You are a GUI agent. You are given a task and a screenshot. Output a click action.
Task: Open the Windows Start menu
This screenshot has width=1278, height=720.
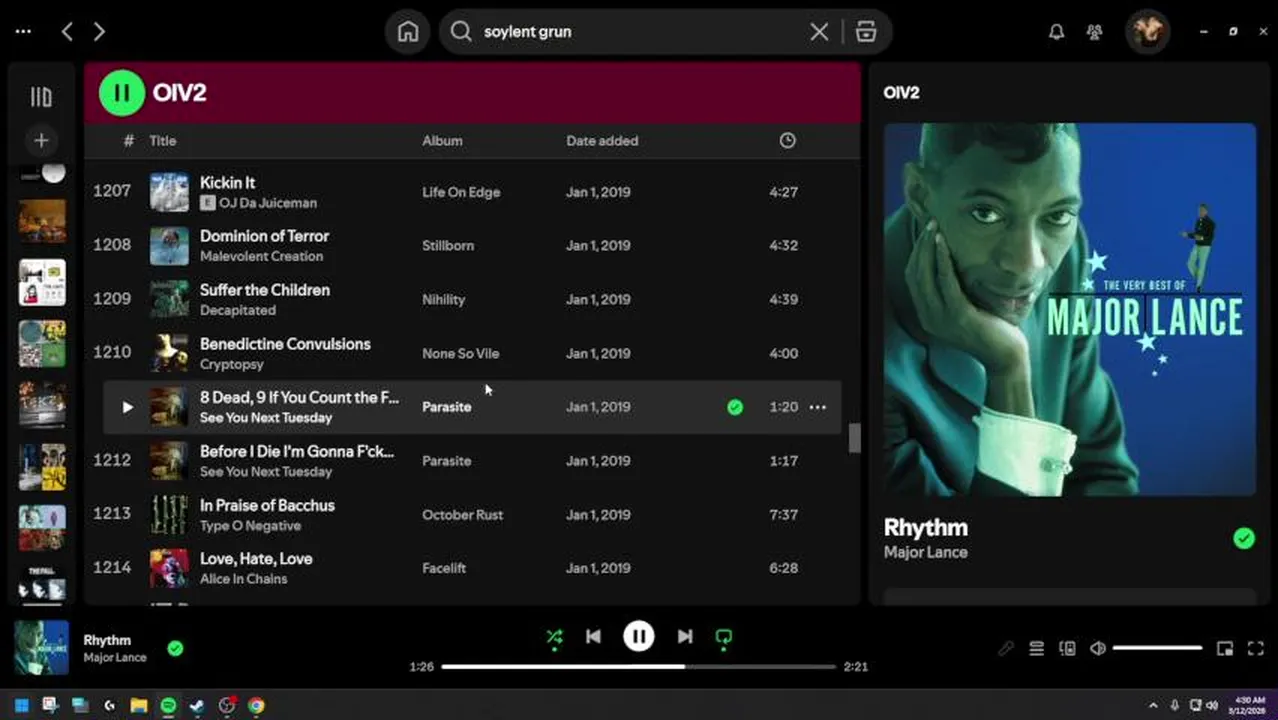click(21, 706)
